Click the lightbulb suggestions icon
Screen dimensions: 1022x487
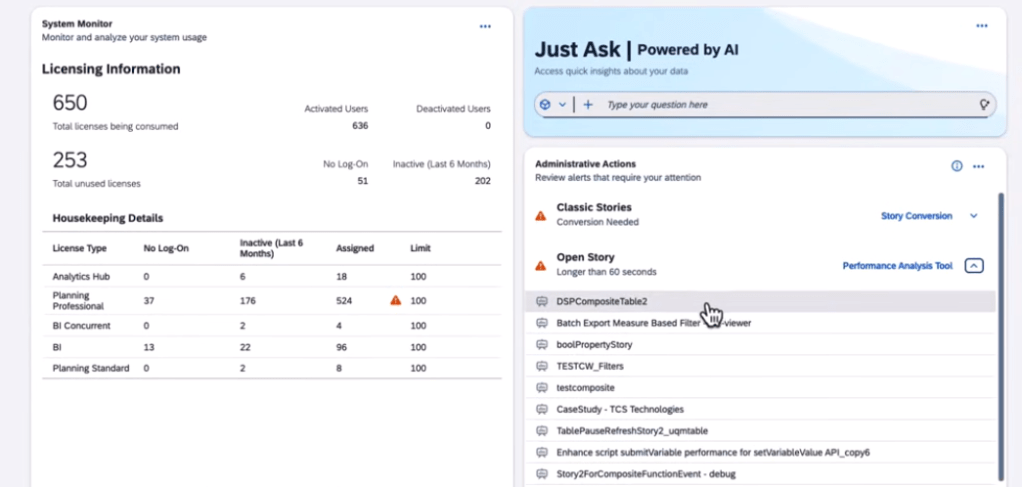coord(984,104)
